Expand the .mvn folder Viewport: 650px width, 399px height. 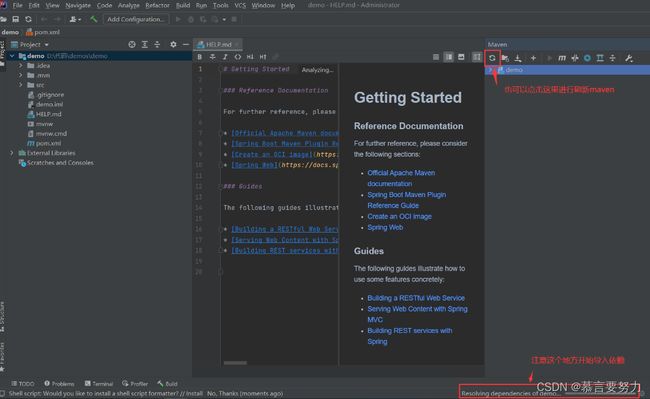tap(21, 75)
